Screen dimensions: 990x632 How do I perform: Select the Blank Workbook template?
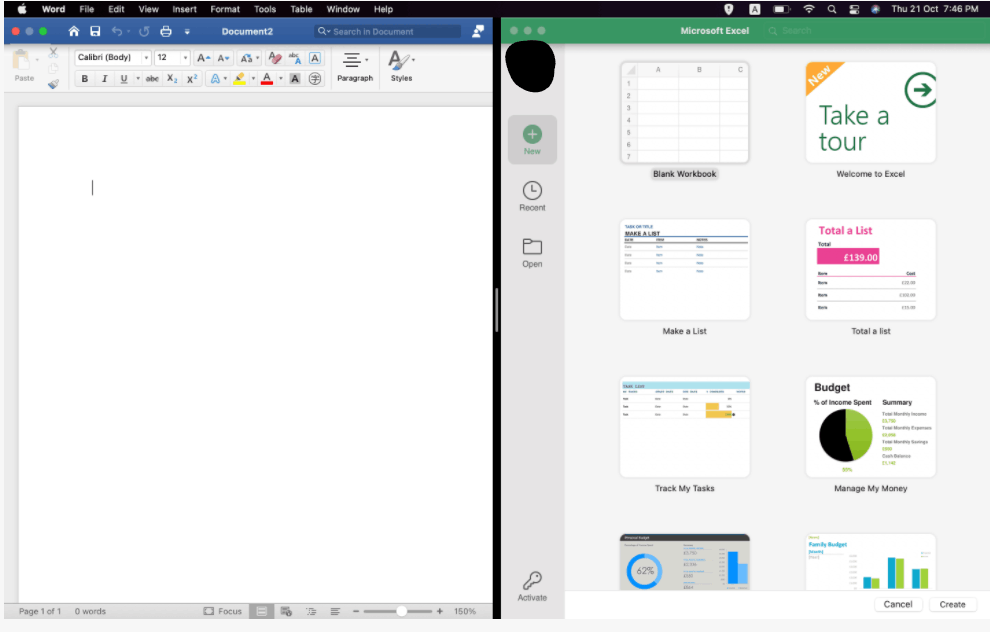(684, 121)
